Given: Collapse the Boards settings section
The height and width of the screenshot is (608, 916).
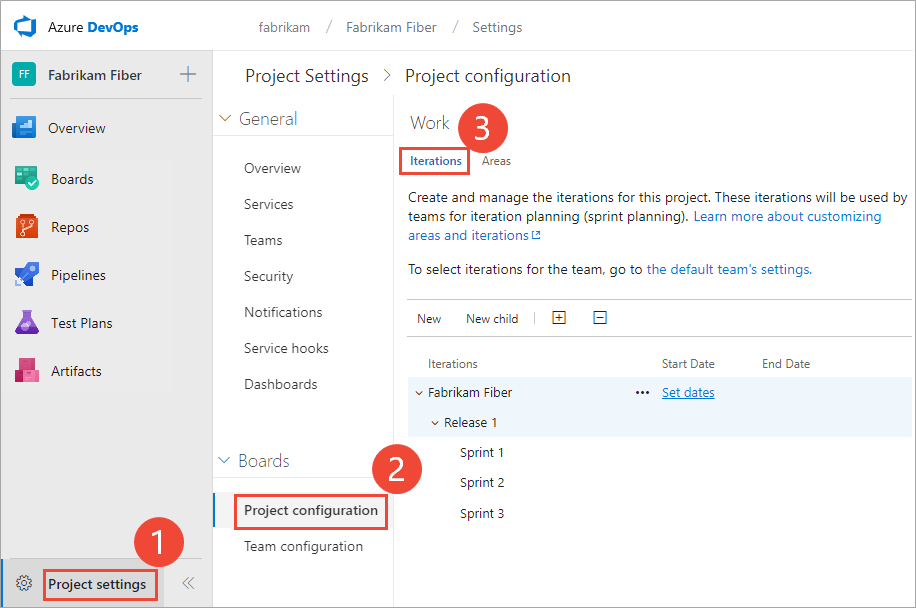Looking at the screenshot, I should click(x=224, y=461).
